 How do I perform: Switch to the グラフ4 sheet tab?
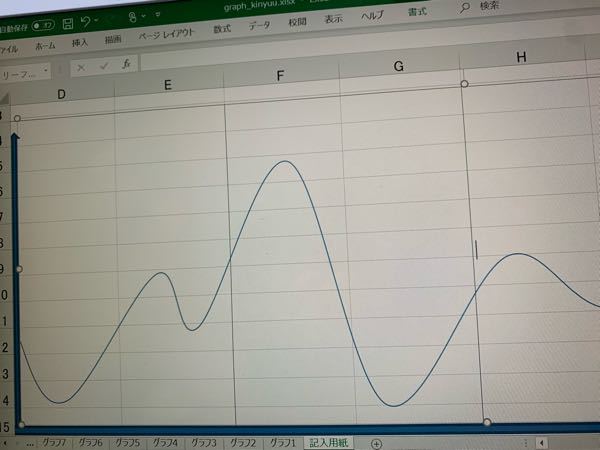pyautogui.click(x=166, y=443)
